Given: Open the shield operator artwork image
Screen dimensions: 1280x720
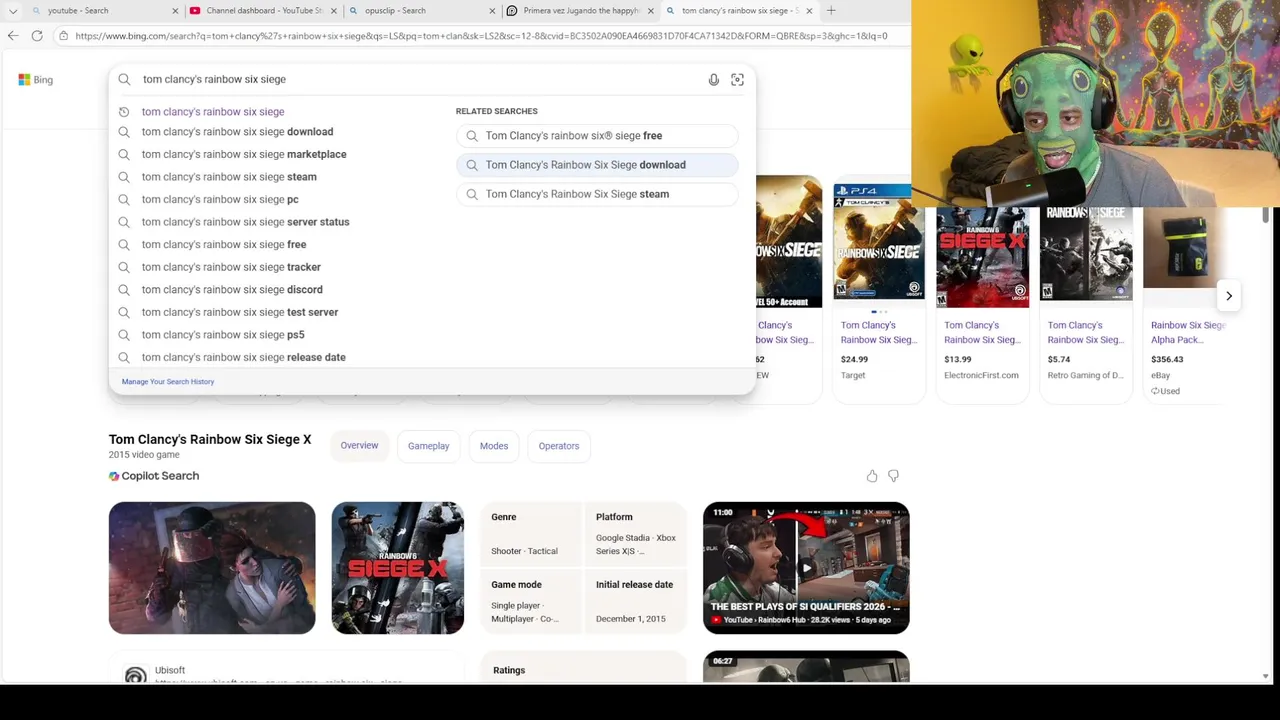Looking at the screenshot, I should 212,568.
